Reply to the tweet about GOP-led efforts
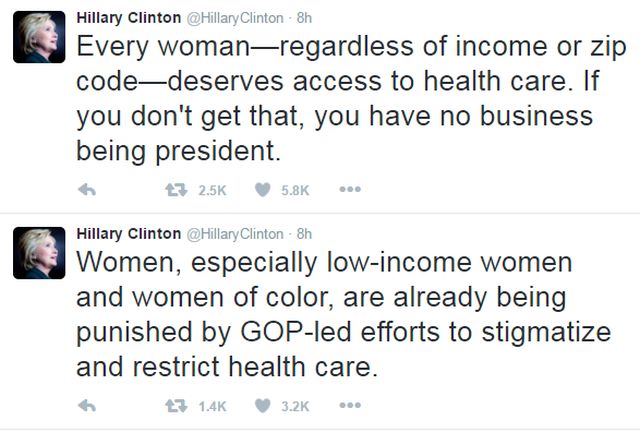The image size is (640, 433). tap(86, 405)
